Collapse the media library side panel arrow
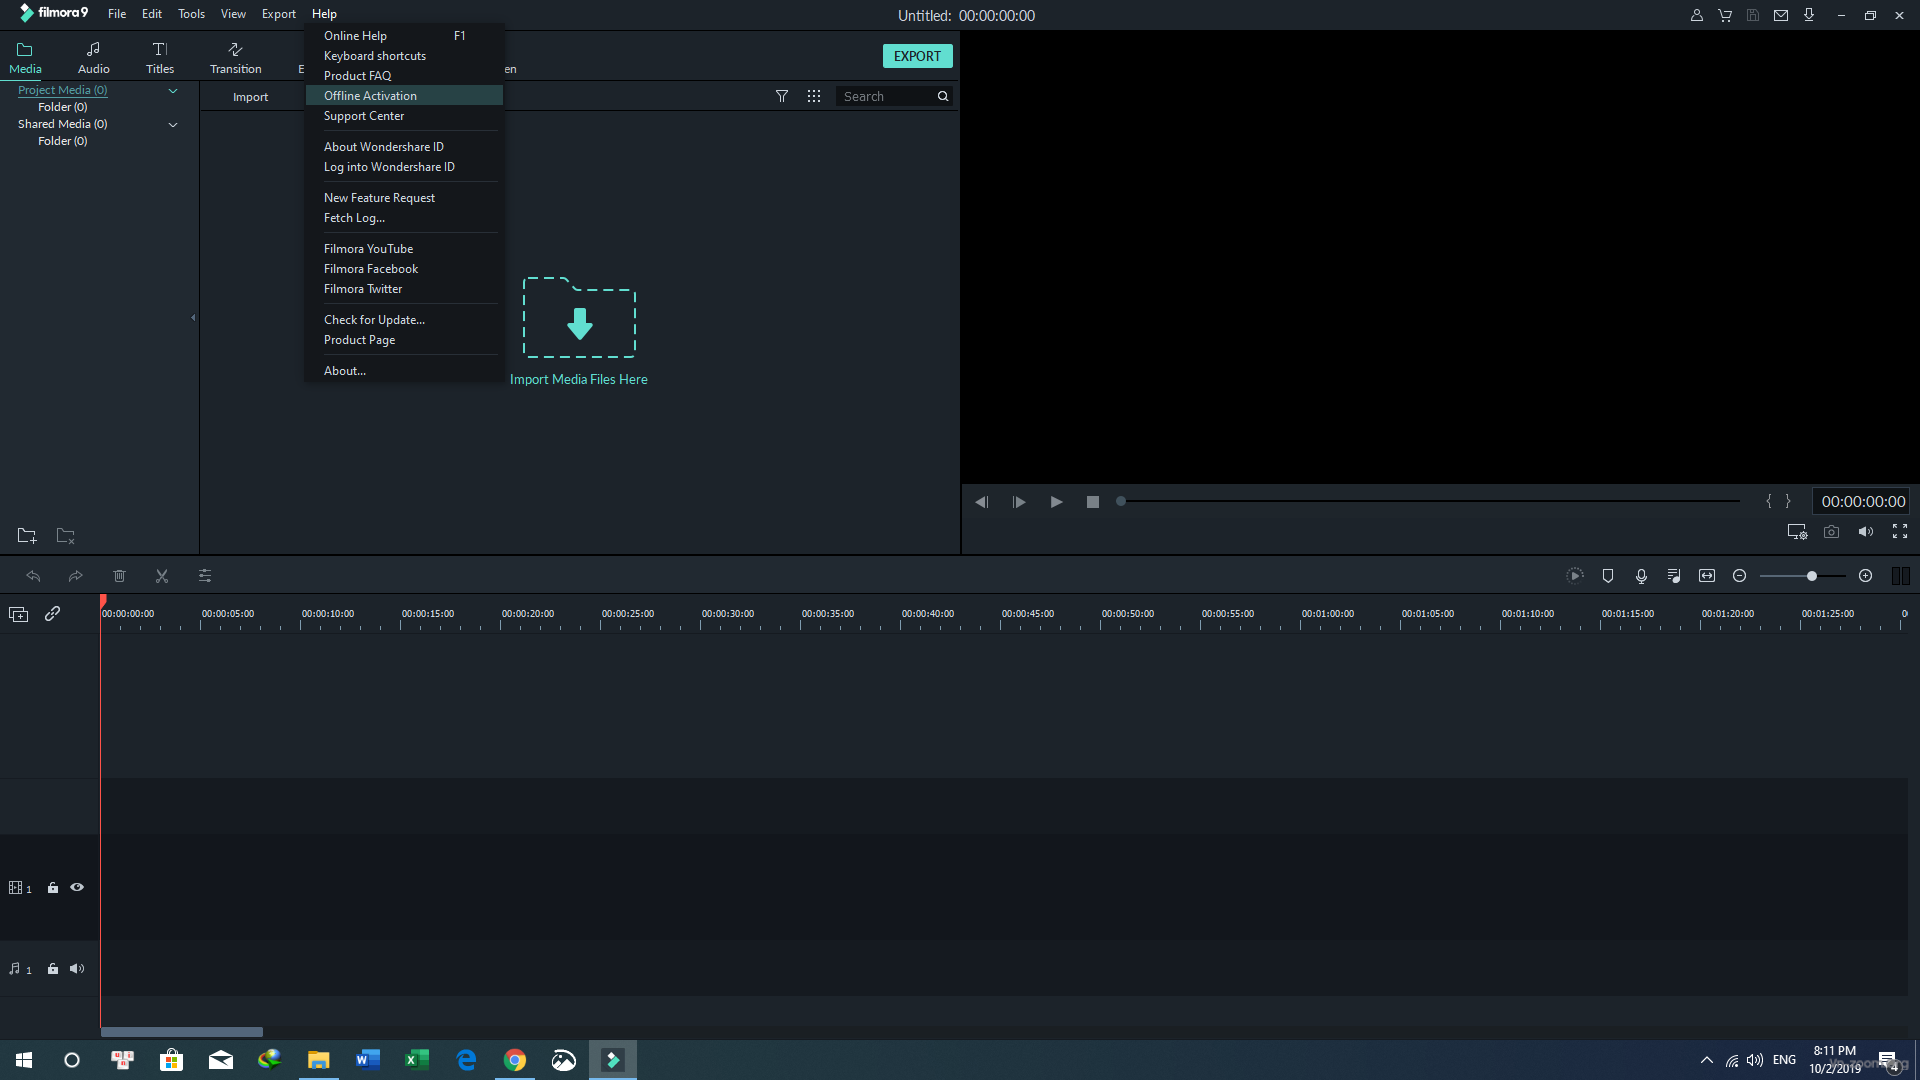The height and width of the screenshot is (1080, 1920). click(193, 318)
